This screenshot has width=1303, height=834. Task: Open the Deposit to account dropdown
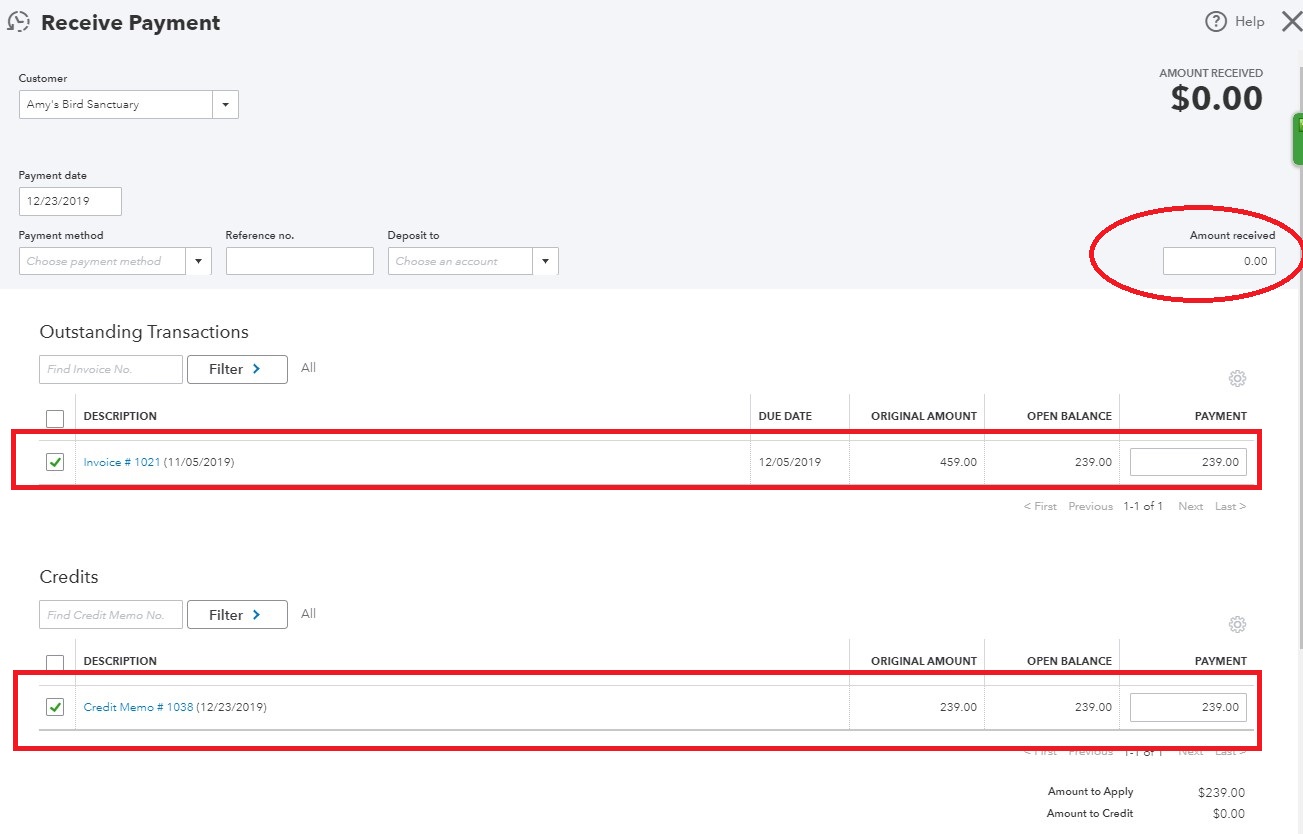point(546,260)
